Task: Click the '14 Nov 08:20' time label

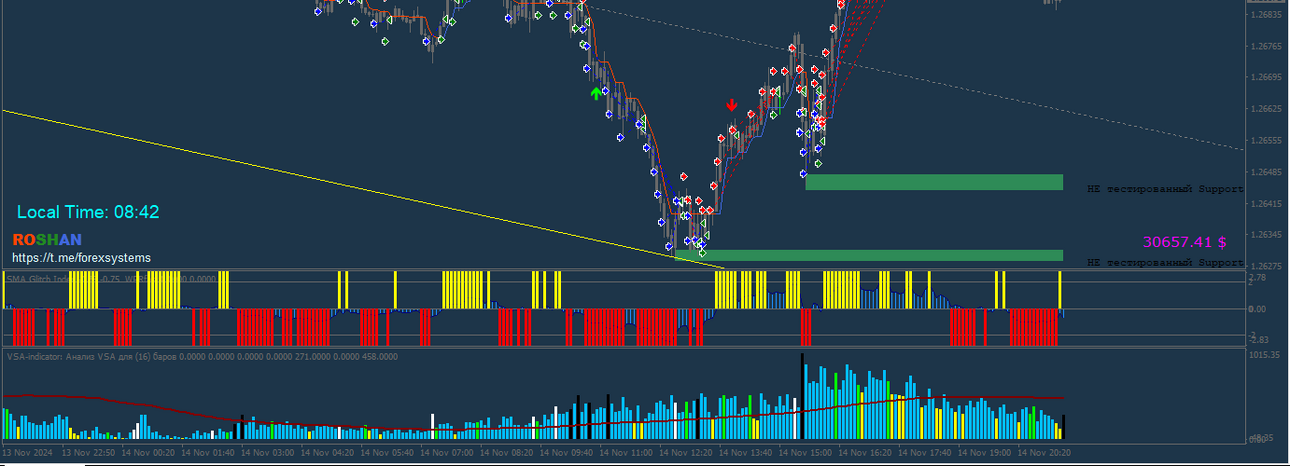Action: 506,452
